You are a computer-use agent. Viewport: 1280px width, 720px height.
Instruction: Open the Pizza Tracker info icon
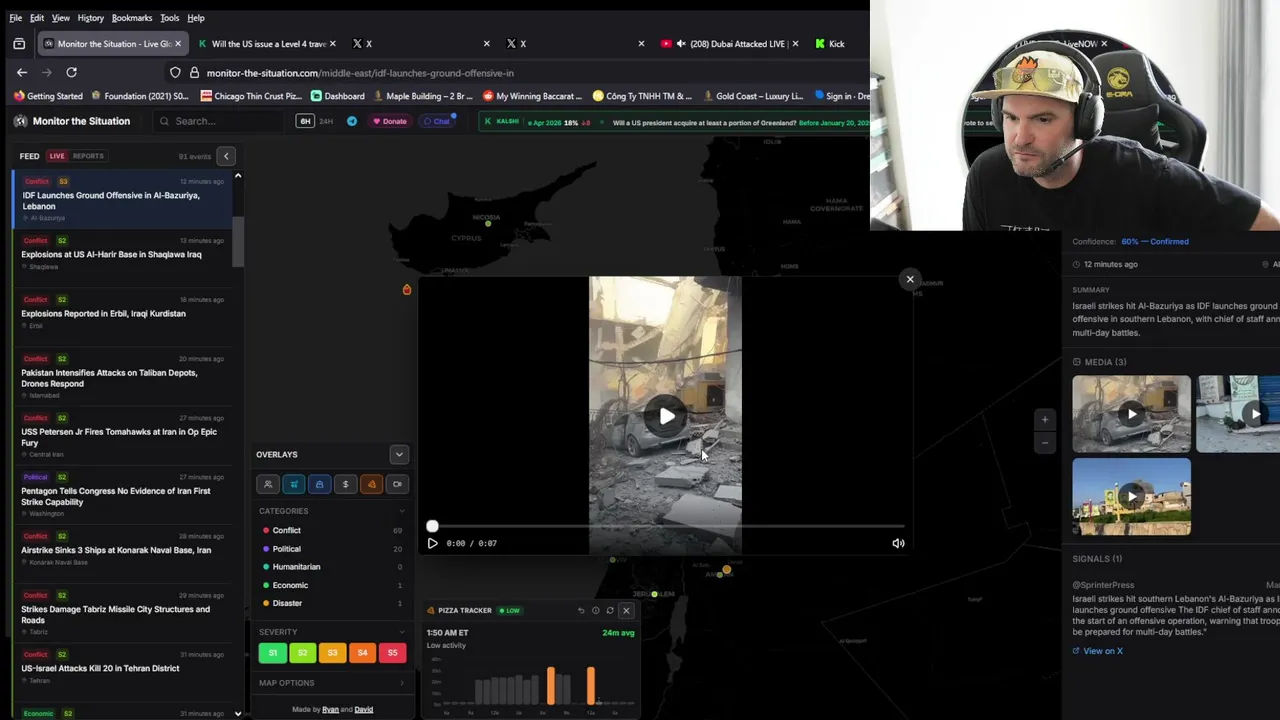coord(595,610)
